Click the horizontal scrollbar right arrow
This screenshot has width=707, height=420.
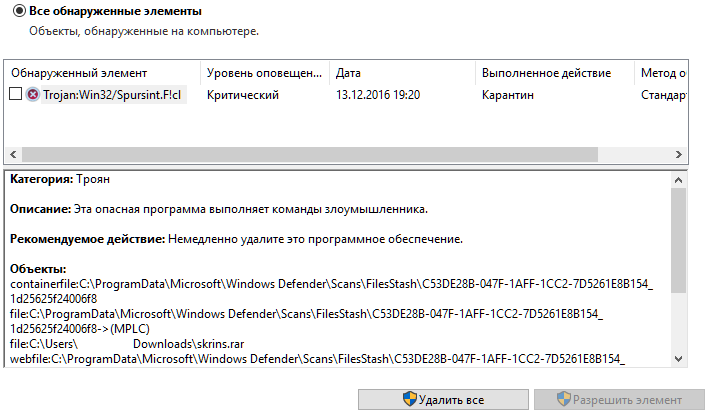pyautogui.click(x=679, y=154)
